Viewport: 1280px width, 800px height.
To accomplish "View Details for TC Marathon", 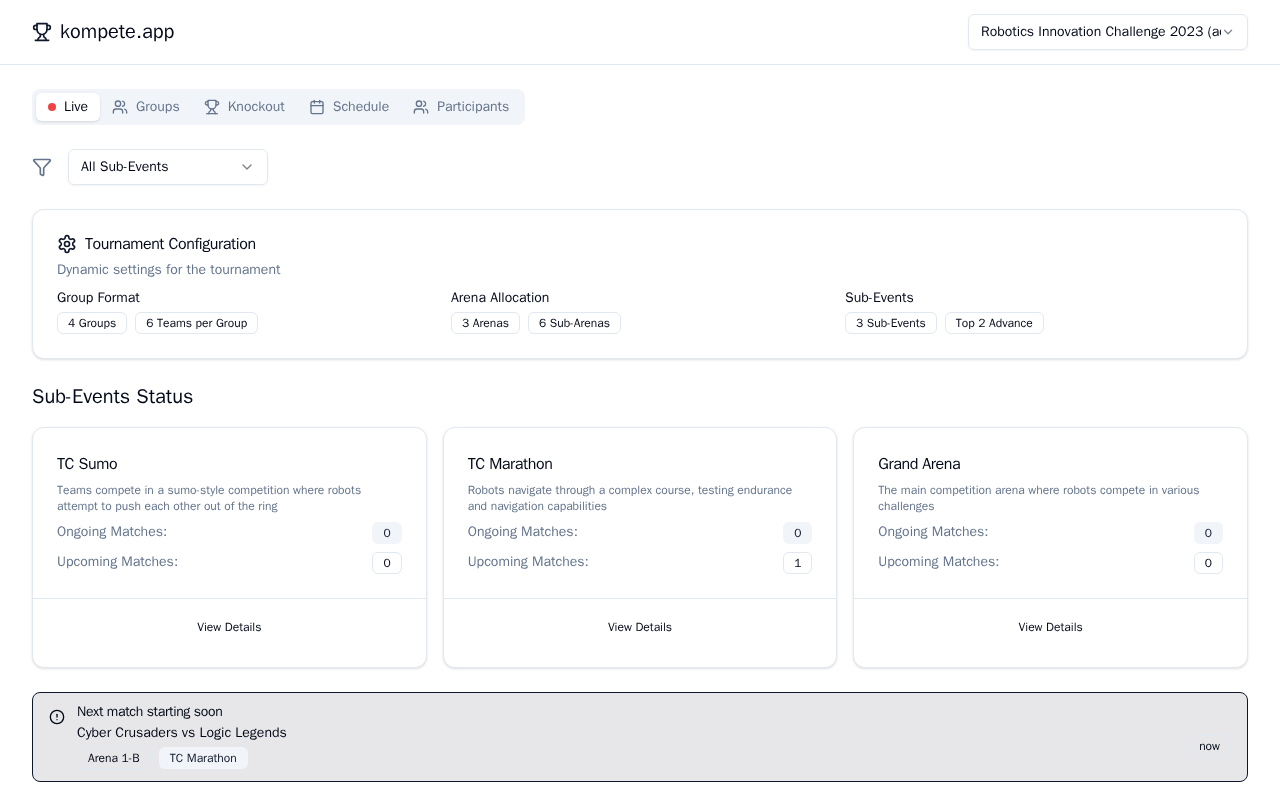I will 640,627.
